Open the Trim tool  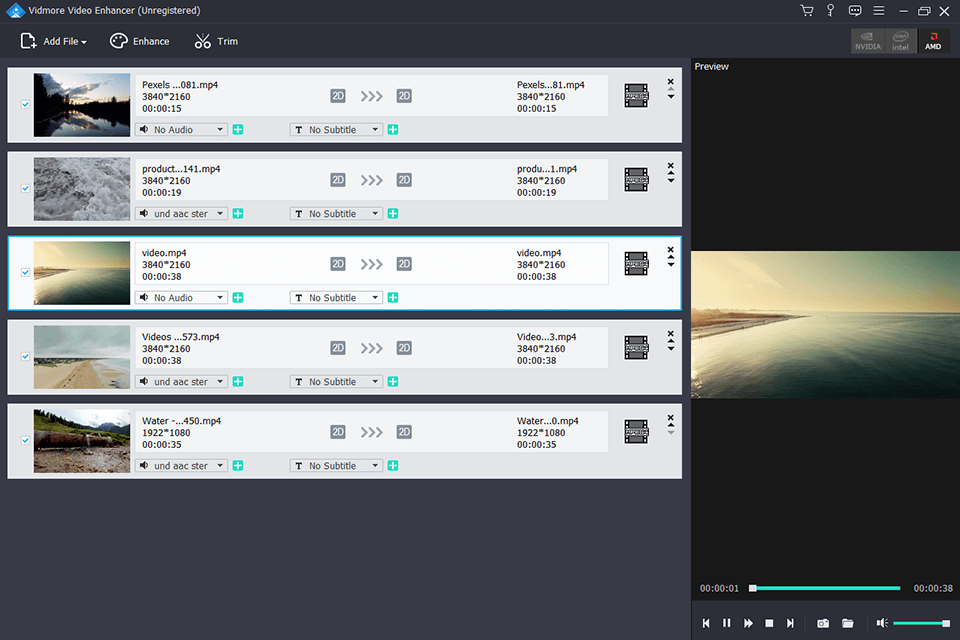click(216, 41)
